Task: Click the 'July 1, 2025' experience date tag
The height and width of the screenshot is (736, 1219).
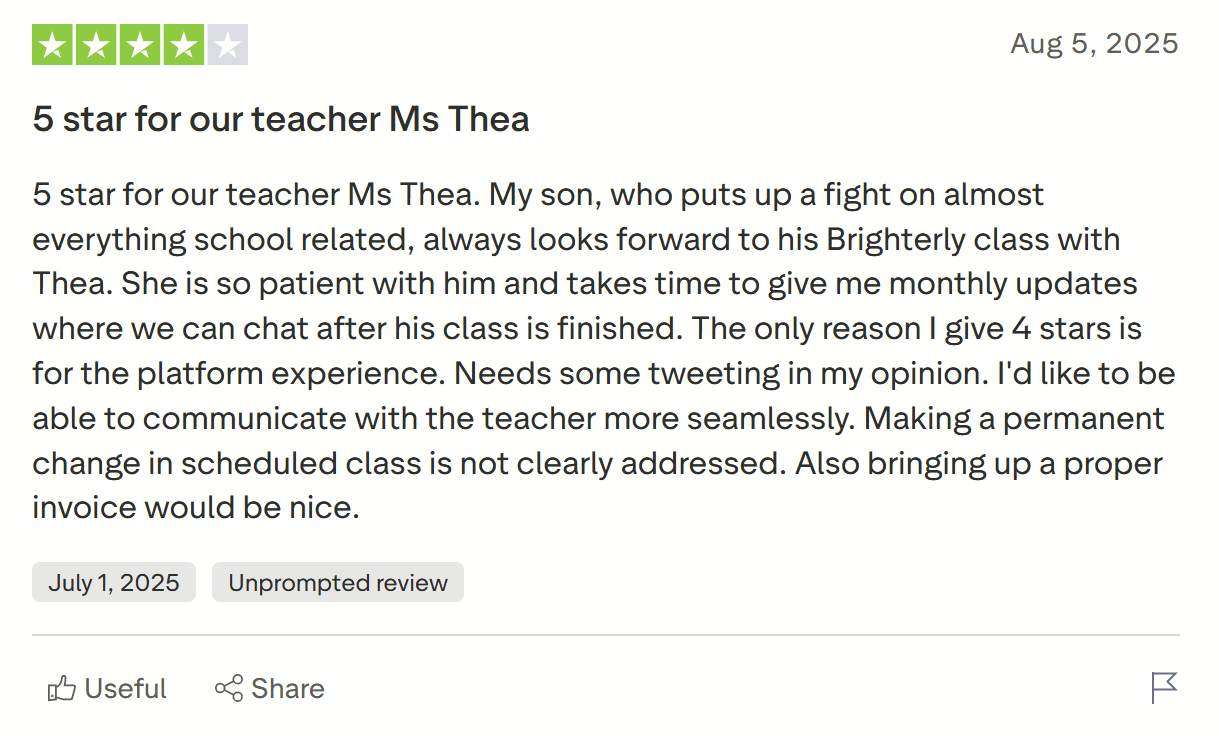Action: coord(113,582)
